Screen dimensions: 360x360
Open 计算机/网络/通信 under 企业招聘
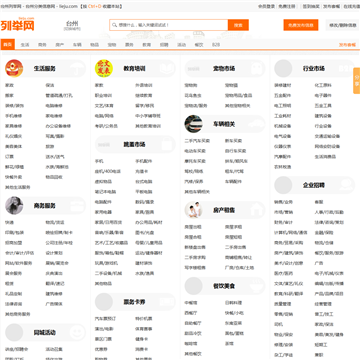(x=291, y=233)
